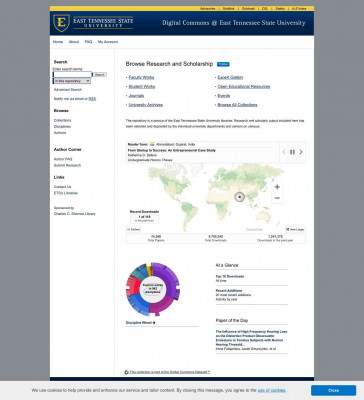The width and height of the screenshot is (364, 400).
Task: Click the Recent Downloads counter box
Action: pyautogui.click(x=144, y=219)
